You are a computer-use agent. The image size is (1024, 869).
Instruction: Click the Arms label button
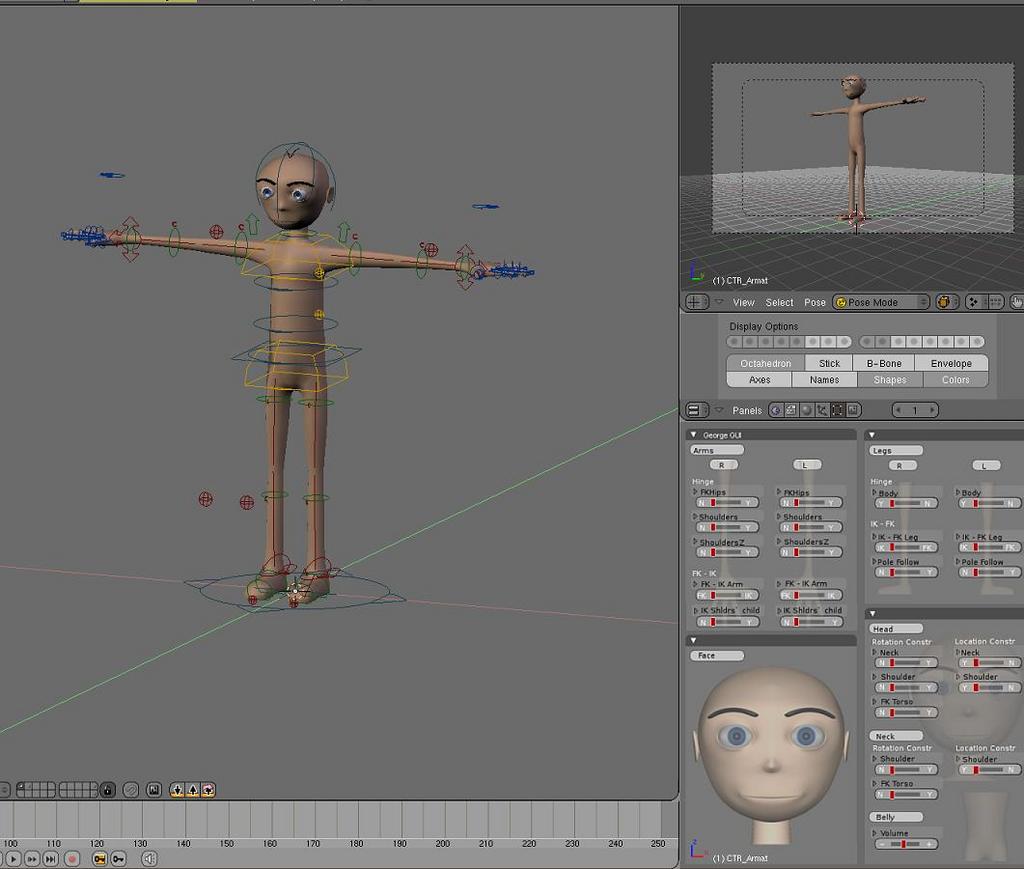pos(717,450)
